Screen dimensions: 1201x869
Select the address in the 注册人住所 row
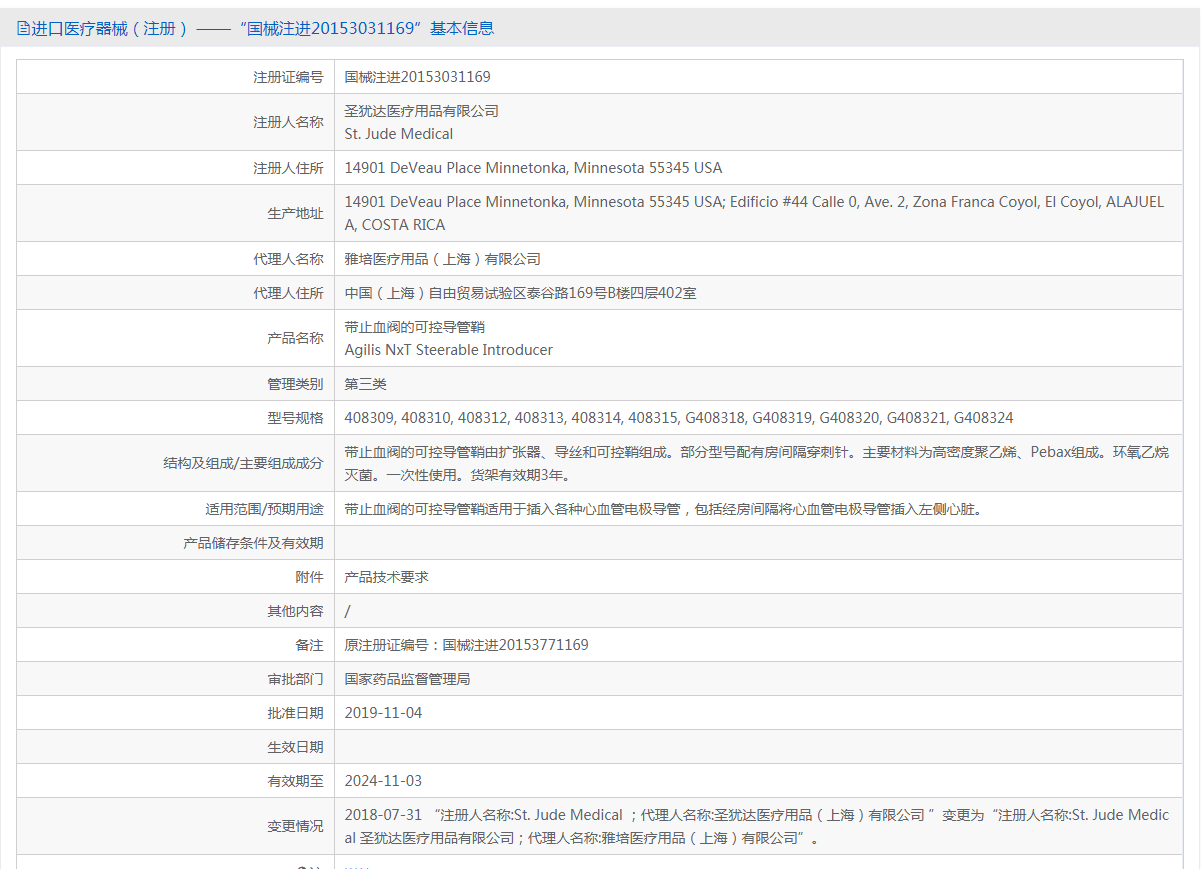533,168
